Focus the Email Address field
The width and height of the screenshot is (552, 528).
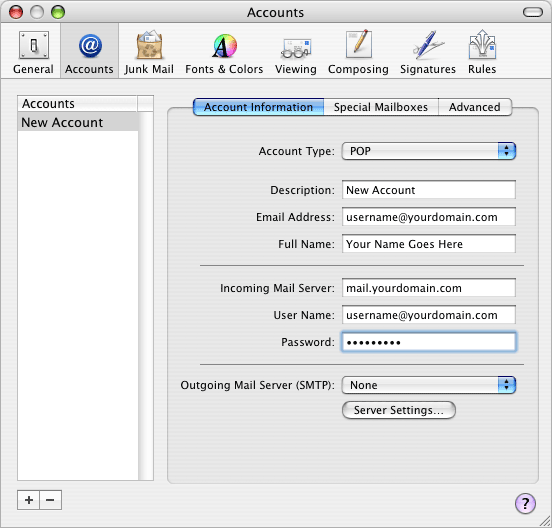[x=429, y=217]
